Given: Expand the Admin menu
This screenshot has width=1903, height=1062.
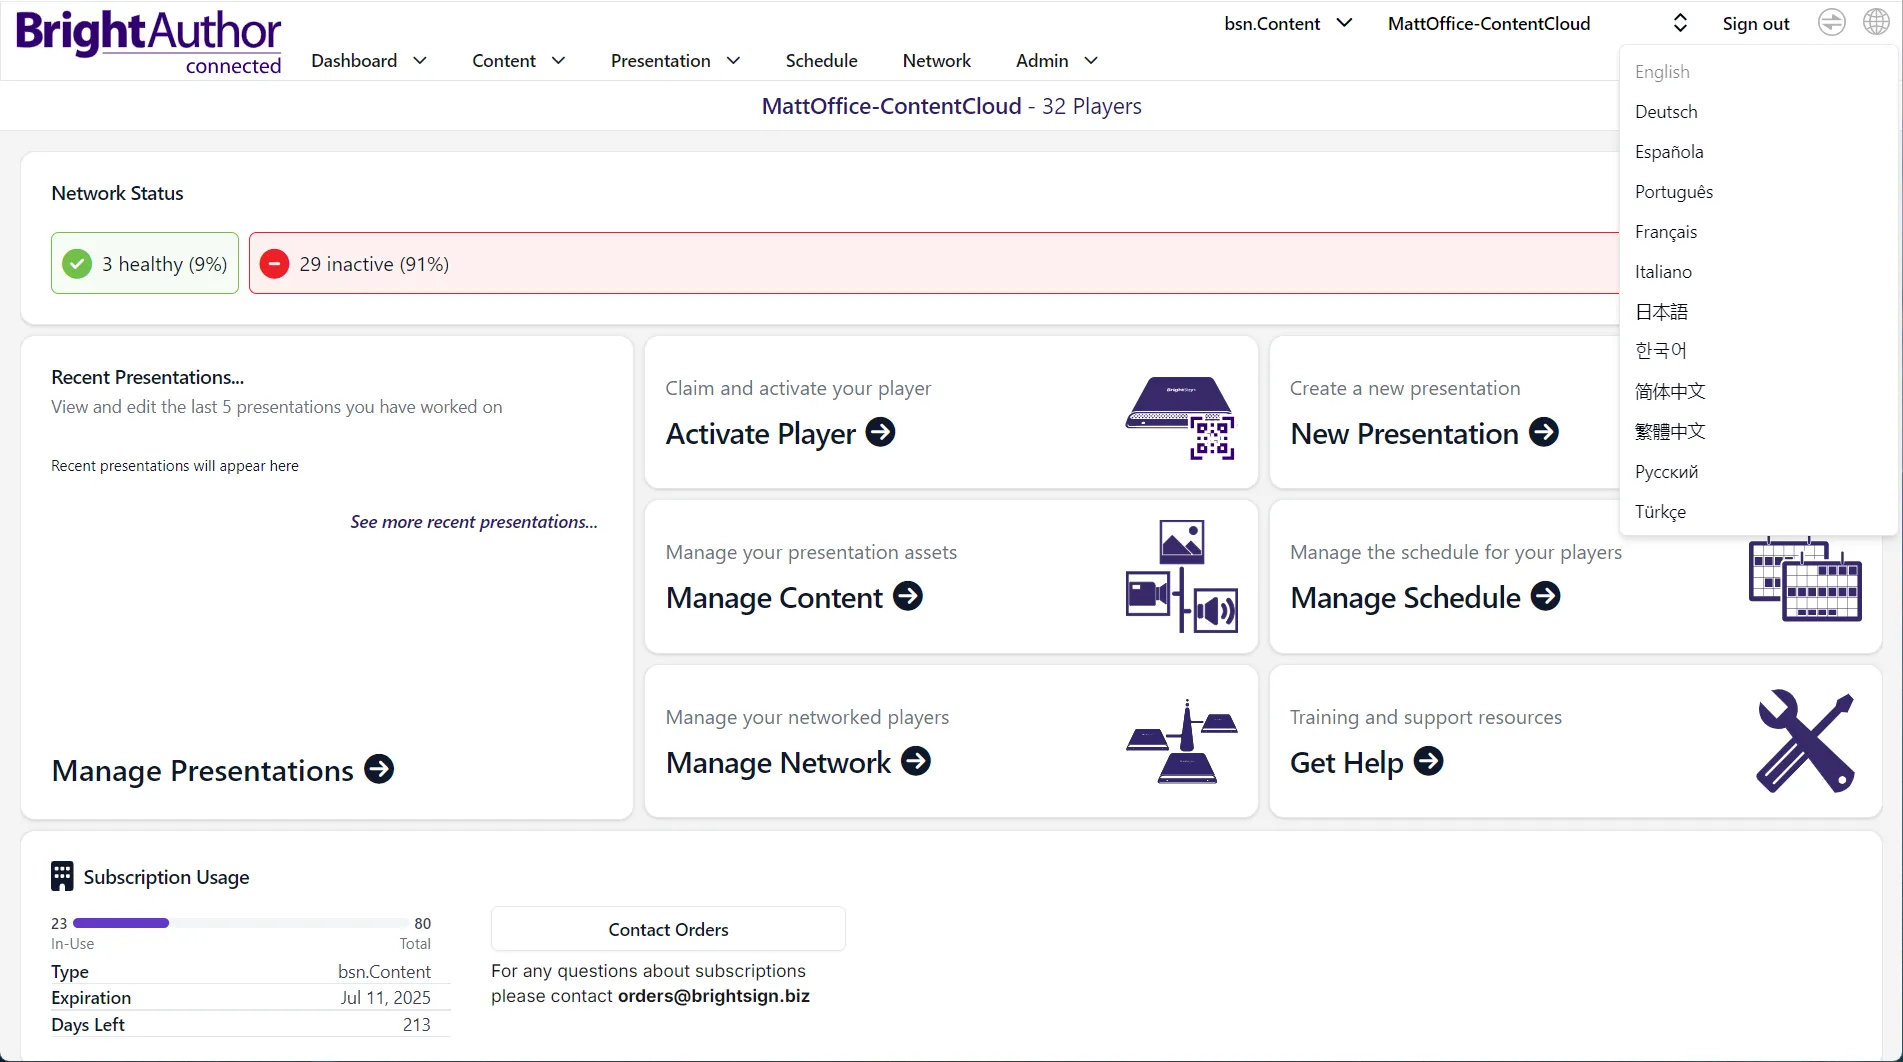Looking at the screenshot, I should 1057,61.
